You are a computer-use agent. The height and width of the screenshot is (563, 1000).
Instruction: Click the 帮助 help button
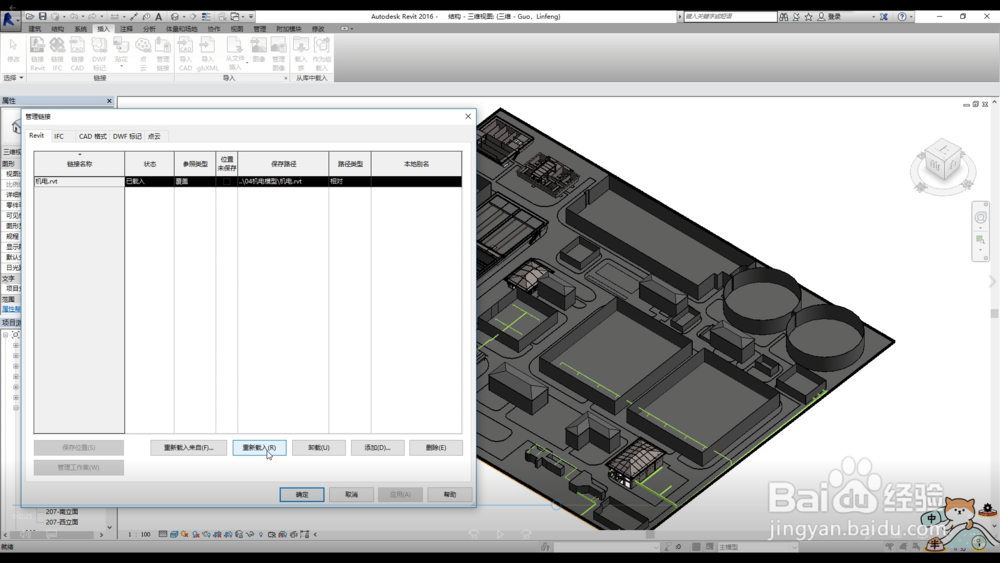pyautogui.click(x=450, y=495)
